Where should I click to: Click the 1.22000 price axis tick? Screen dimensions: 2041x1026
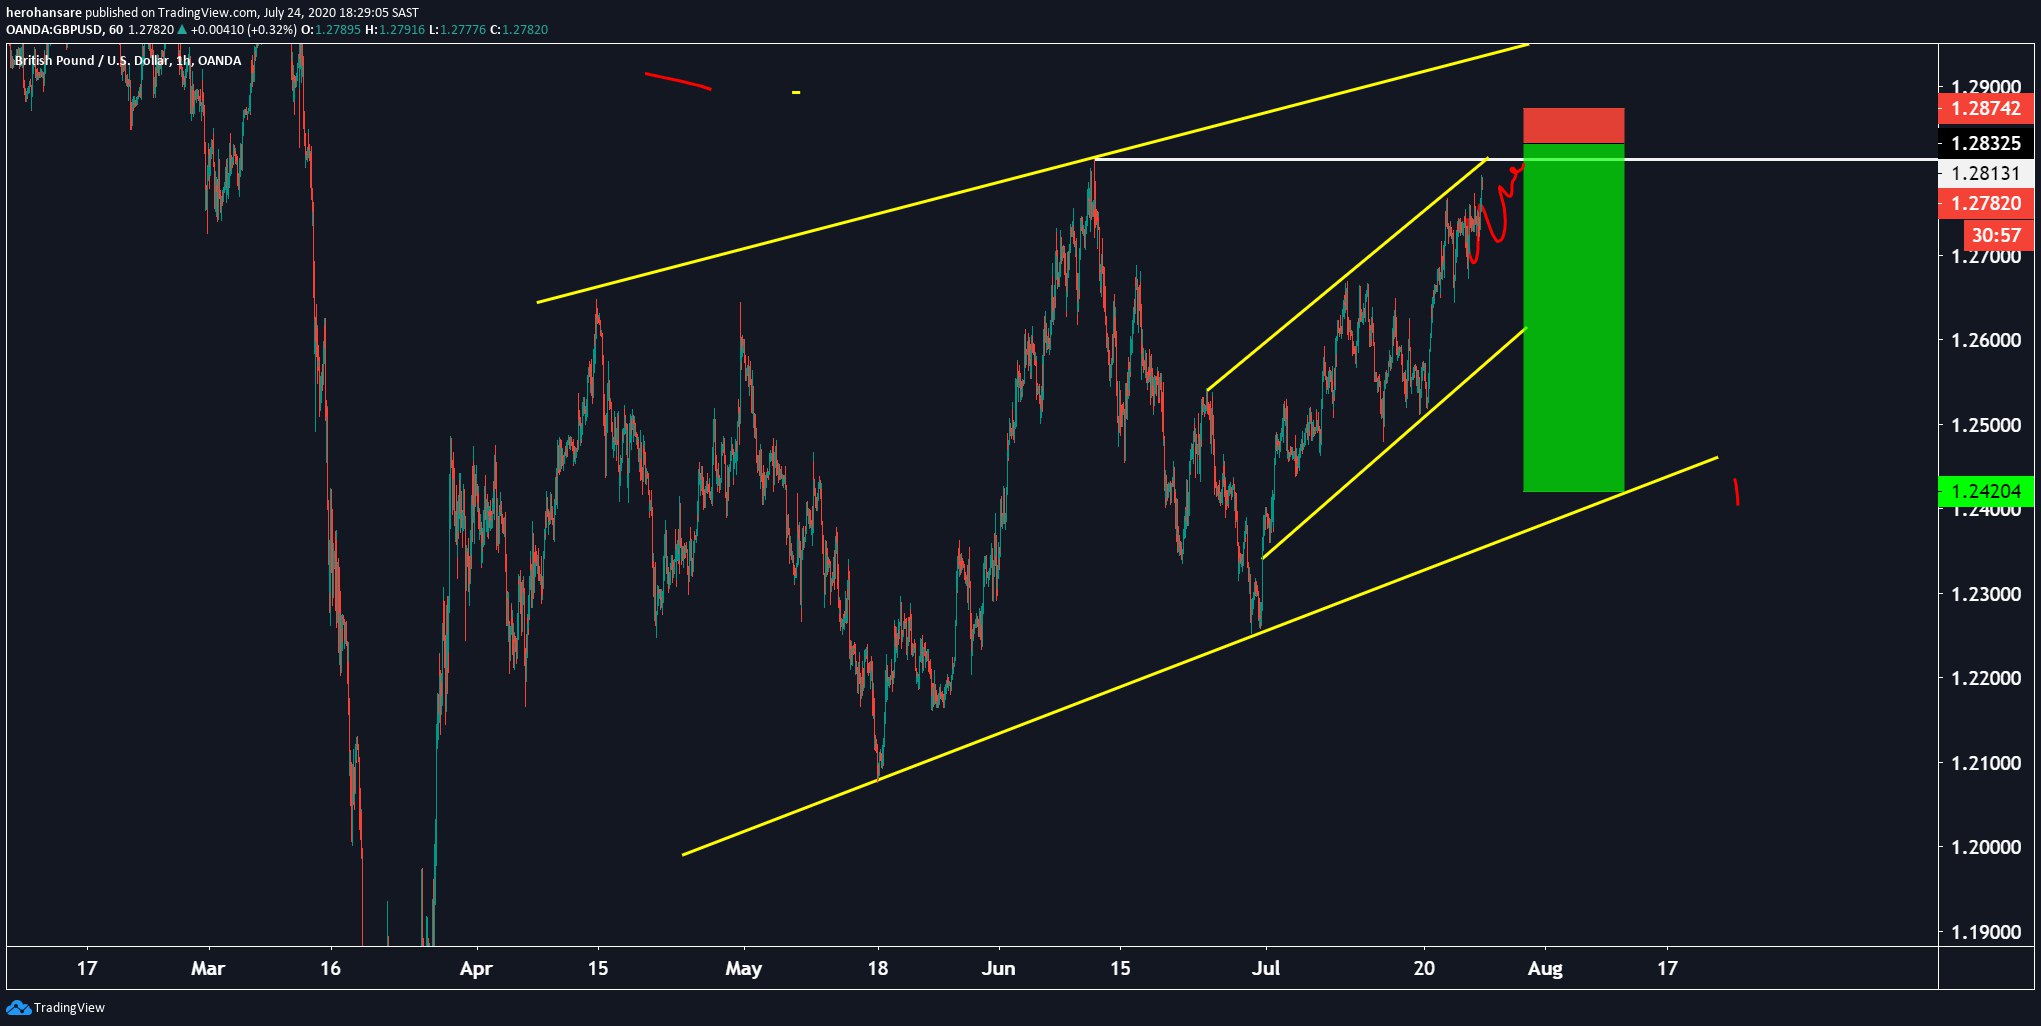(x=1986, y=678)
